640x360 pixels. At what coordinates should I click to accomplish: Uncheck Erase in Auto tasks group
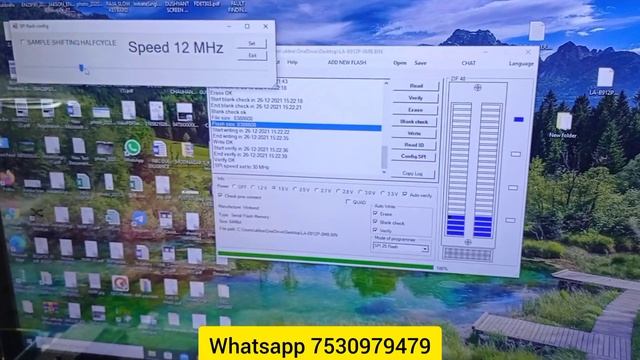[375, 213]
